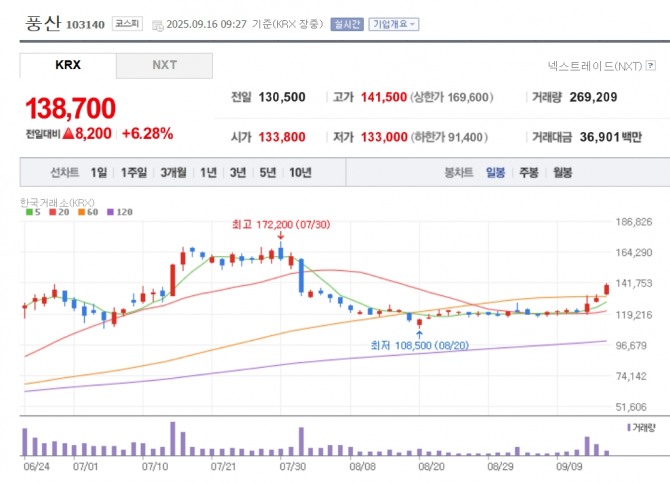
Task: Click the red 20-day moving average swatch
Action: [53, 212]
